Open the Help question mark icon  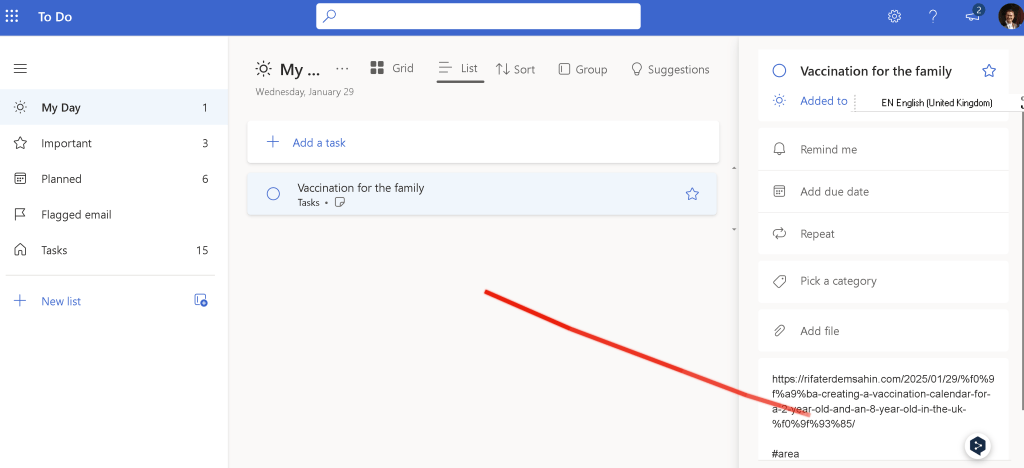coord(933,16)
